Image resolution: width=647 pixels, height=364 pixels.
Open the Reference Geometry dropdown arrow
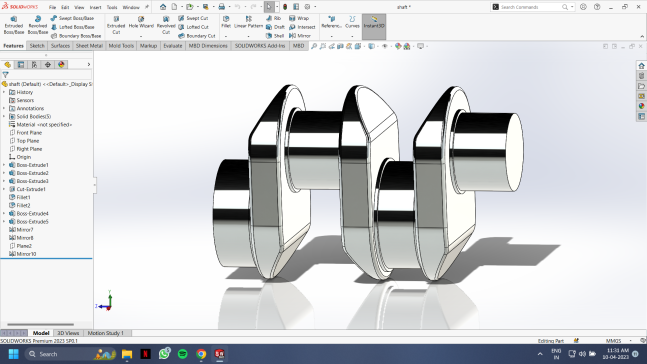[x=331, y=36]
